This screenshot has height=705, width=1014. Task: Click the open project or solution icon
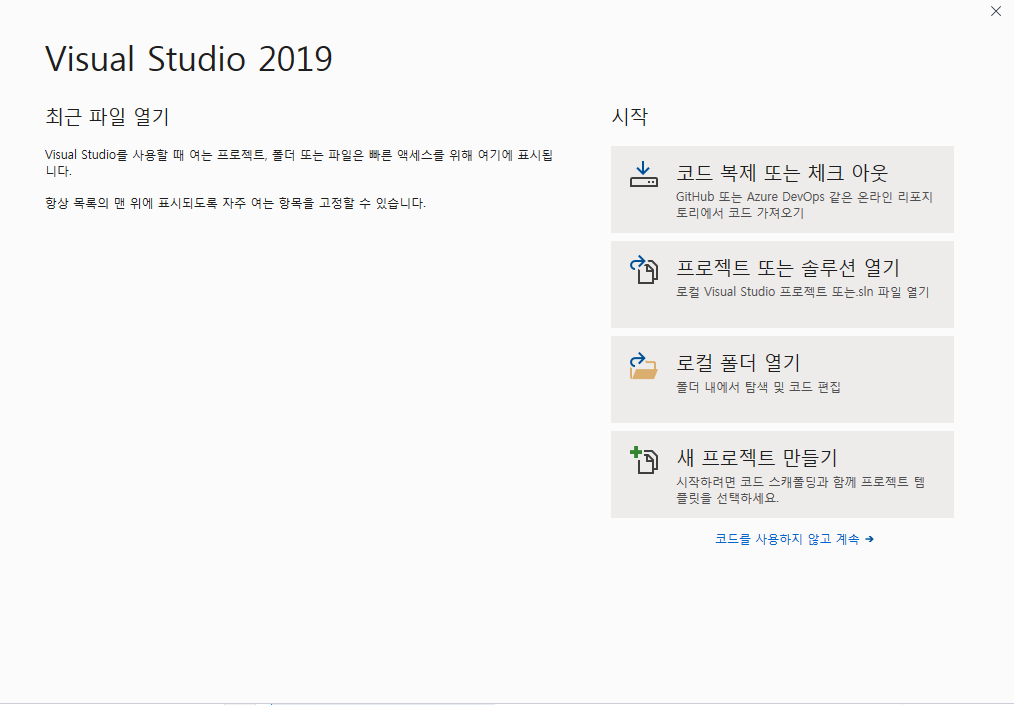(643, 270)
